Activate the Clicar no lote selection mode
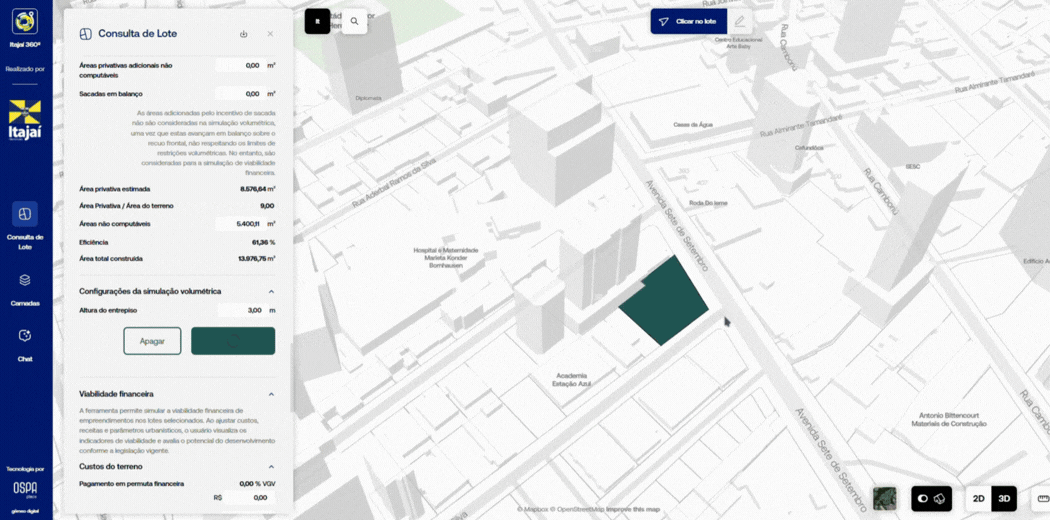Image resolution: width=1050 pixels, height=520 pixels. pyautogui.click(x=688, y=21)
